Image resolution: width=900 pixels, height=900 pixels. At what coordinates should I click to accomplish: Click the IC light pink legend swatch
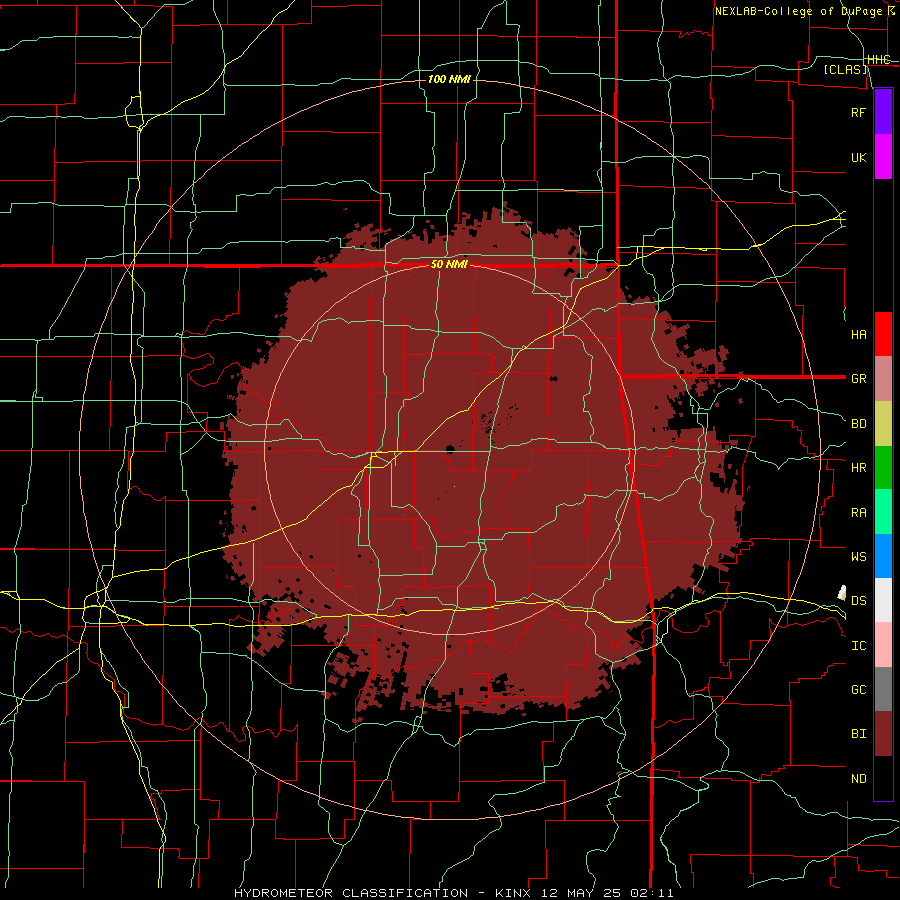point(883,645)
